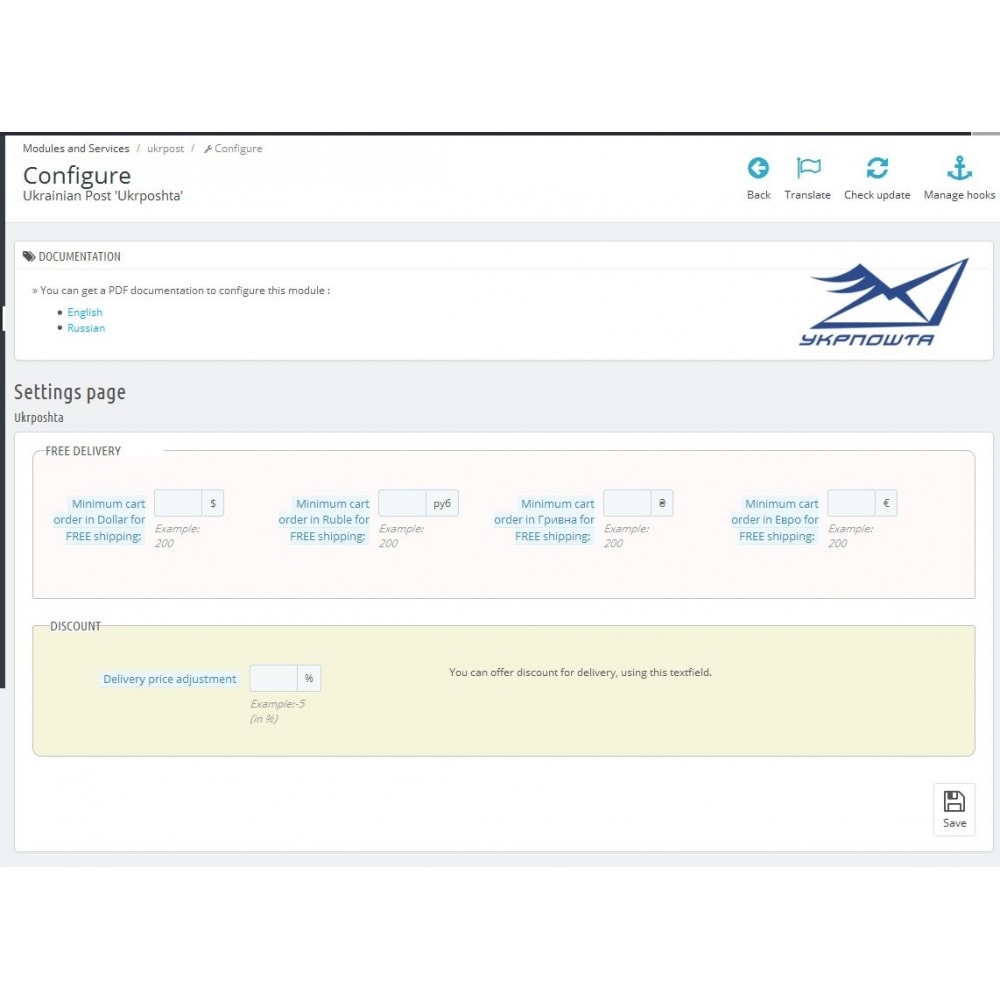
Task: Click the Modules and Services breadcrumb
Action: (76, 148)
